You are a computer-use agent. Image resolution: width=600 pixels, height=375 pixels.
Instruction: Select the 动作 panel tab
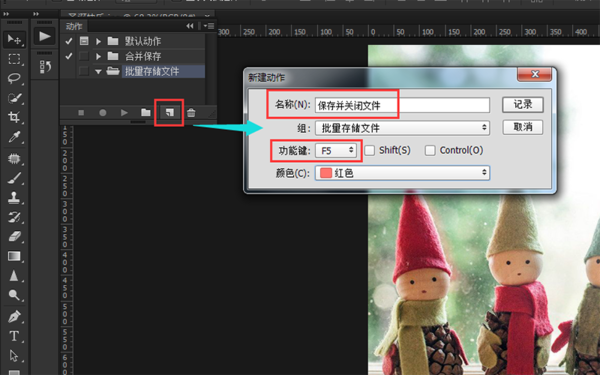coord(74,26)
